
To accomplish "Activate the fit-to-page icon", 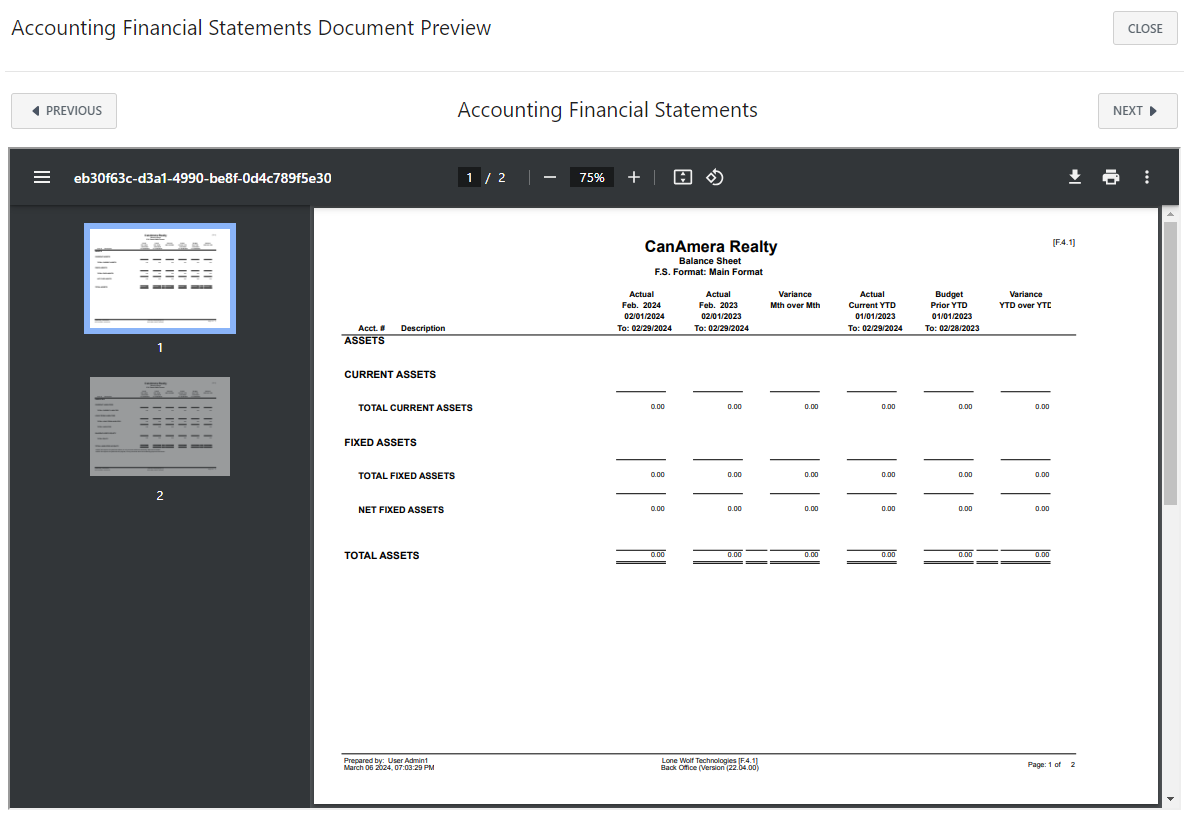I will [682, 177].
